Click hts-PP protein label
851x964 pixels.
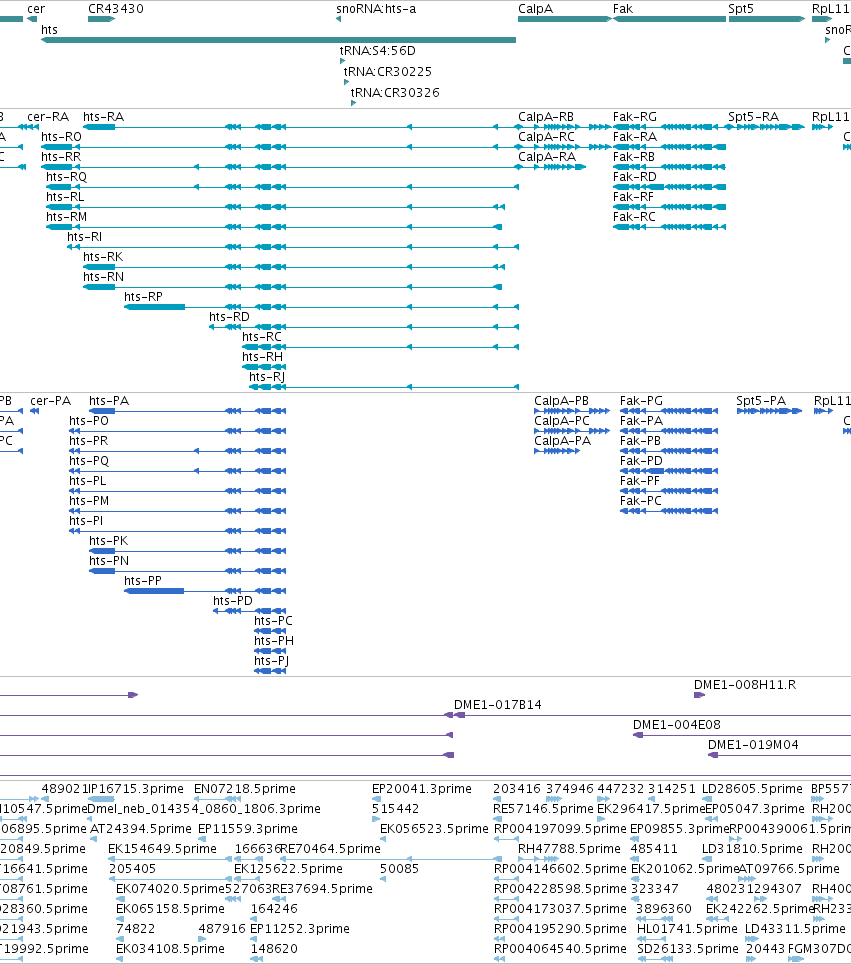pyautogui.click(x=143, y=580)
